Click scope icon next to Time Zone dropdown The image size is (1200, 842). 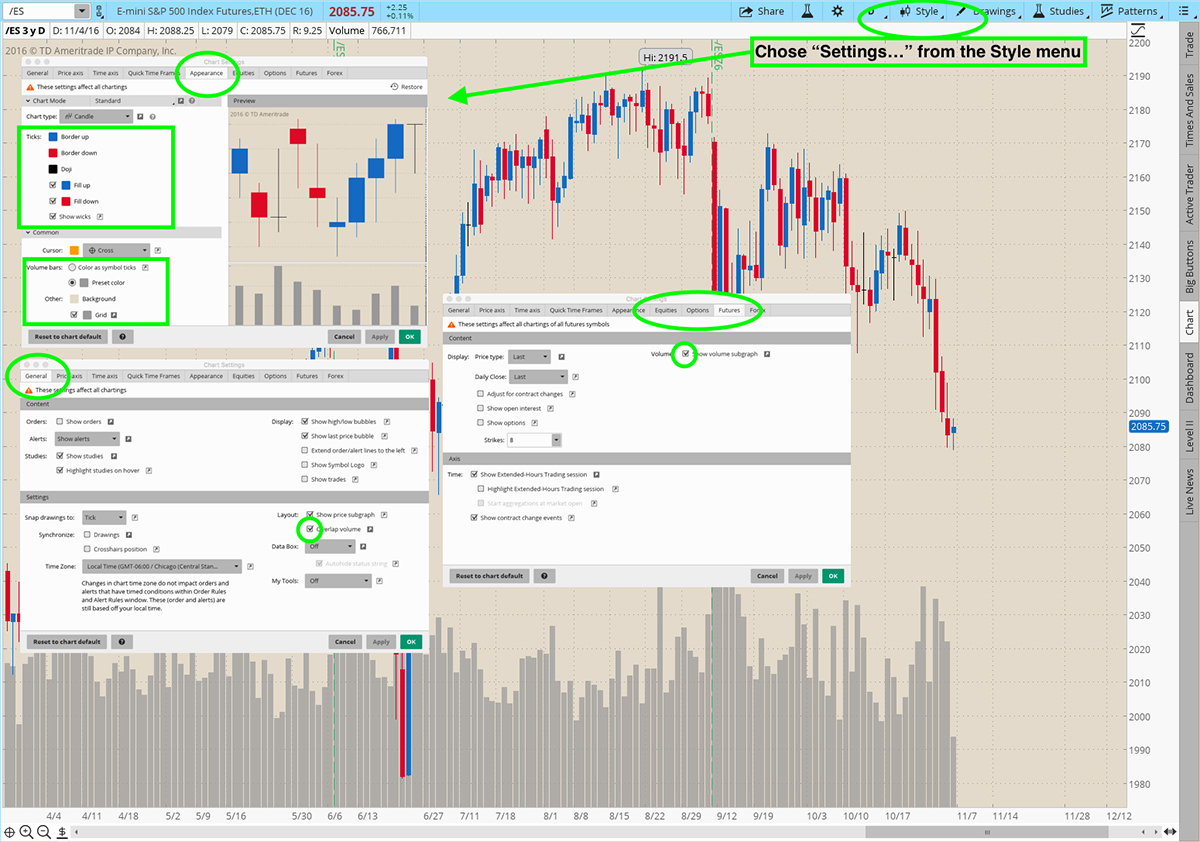250,566
